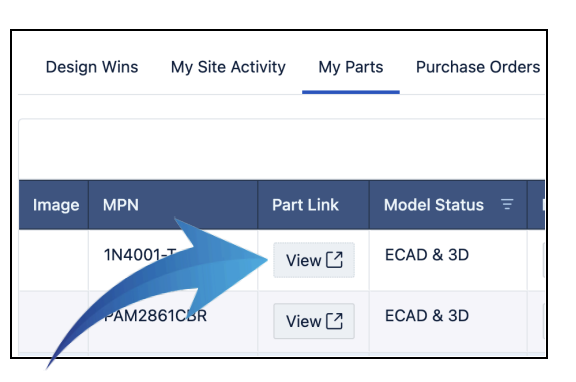576x382 pixels.
Task: Click ECAD & 3D status in first row
Action: pos(427,255)
